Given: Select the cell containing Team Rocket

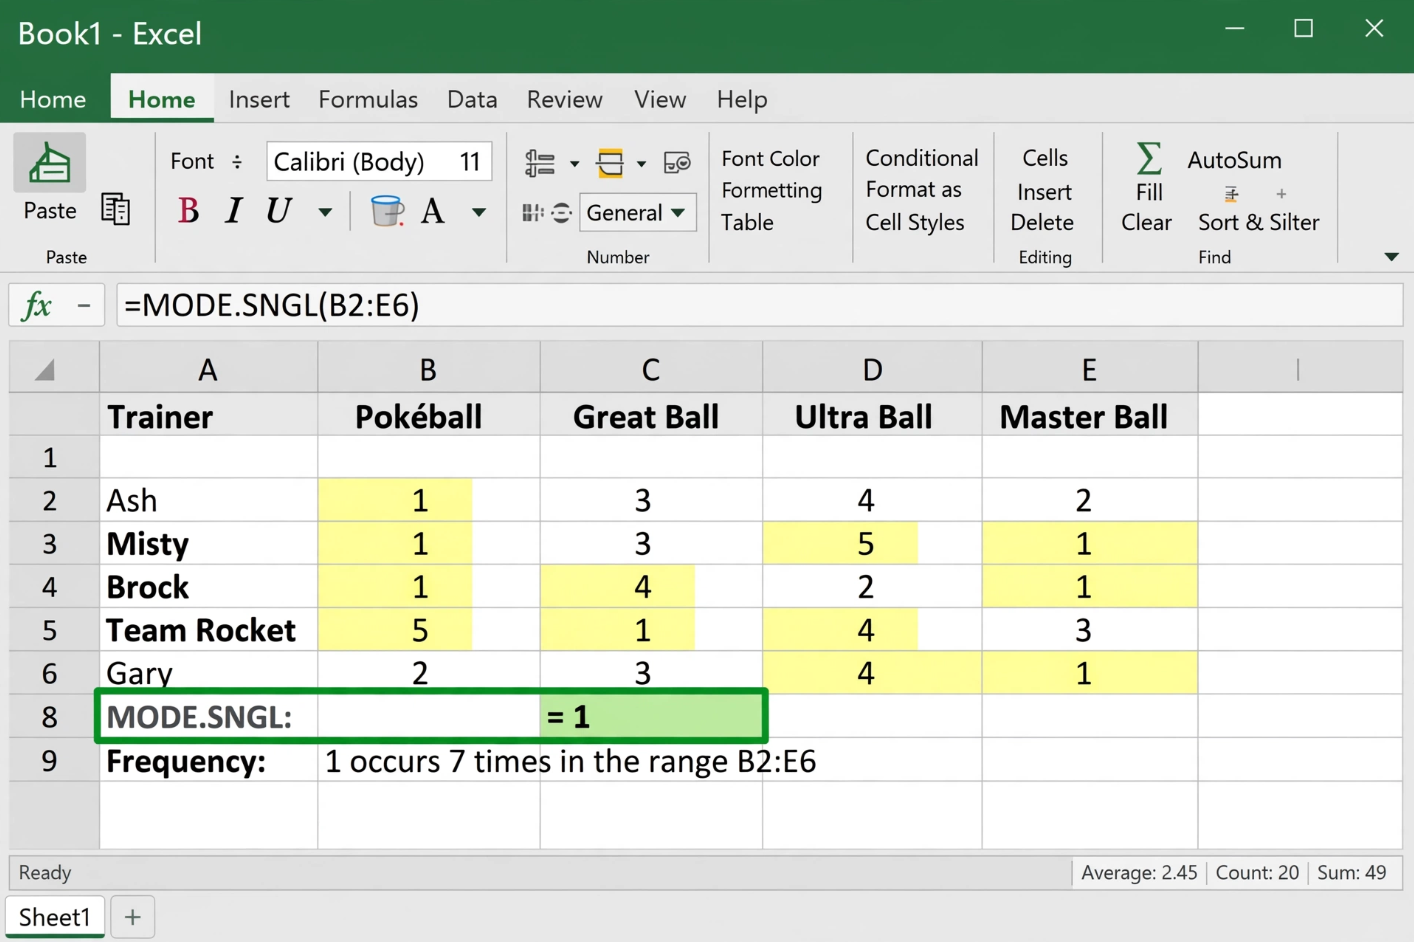Looking at the screenshot, I should [208, 630].
